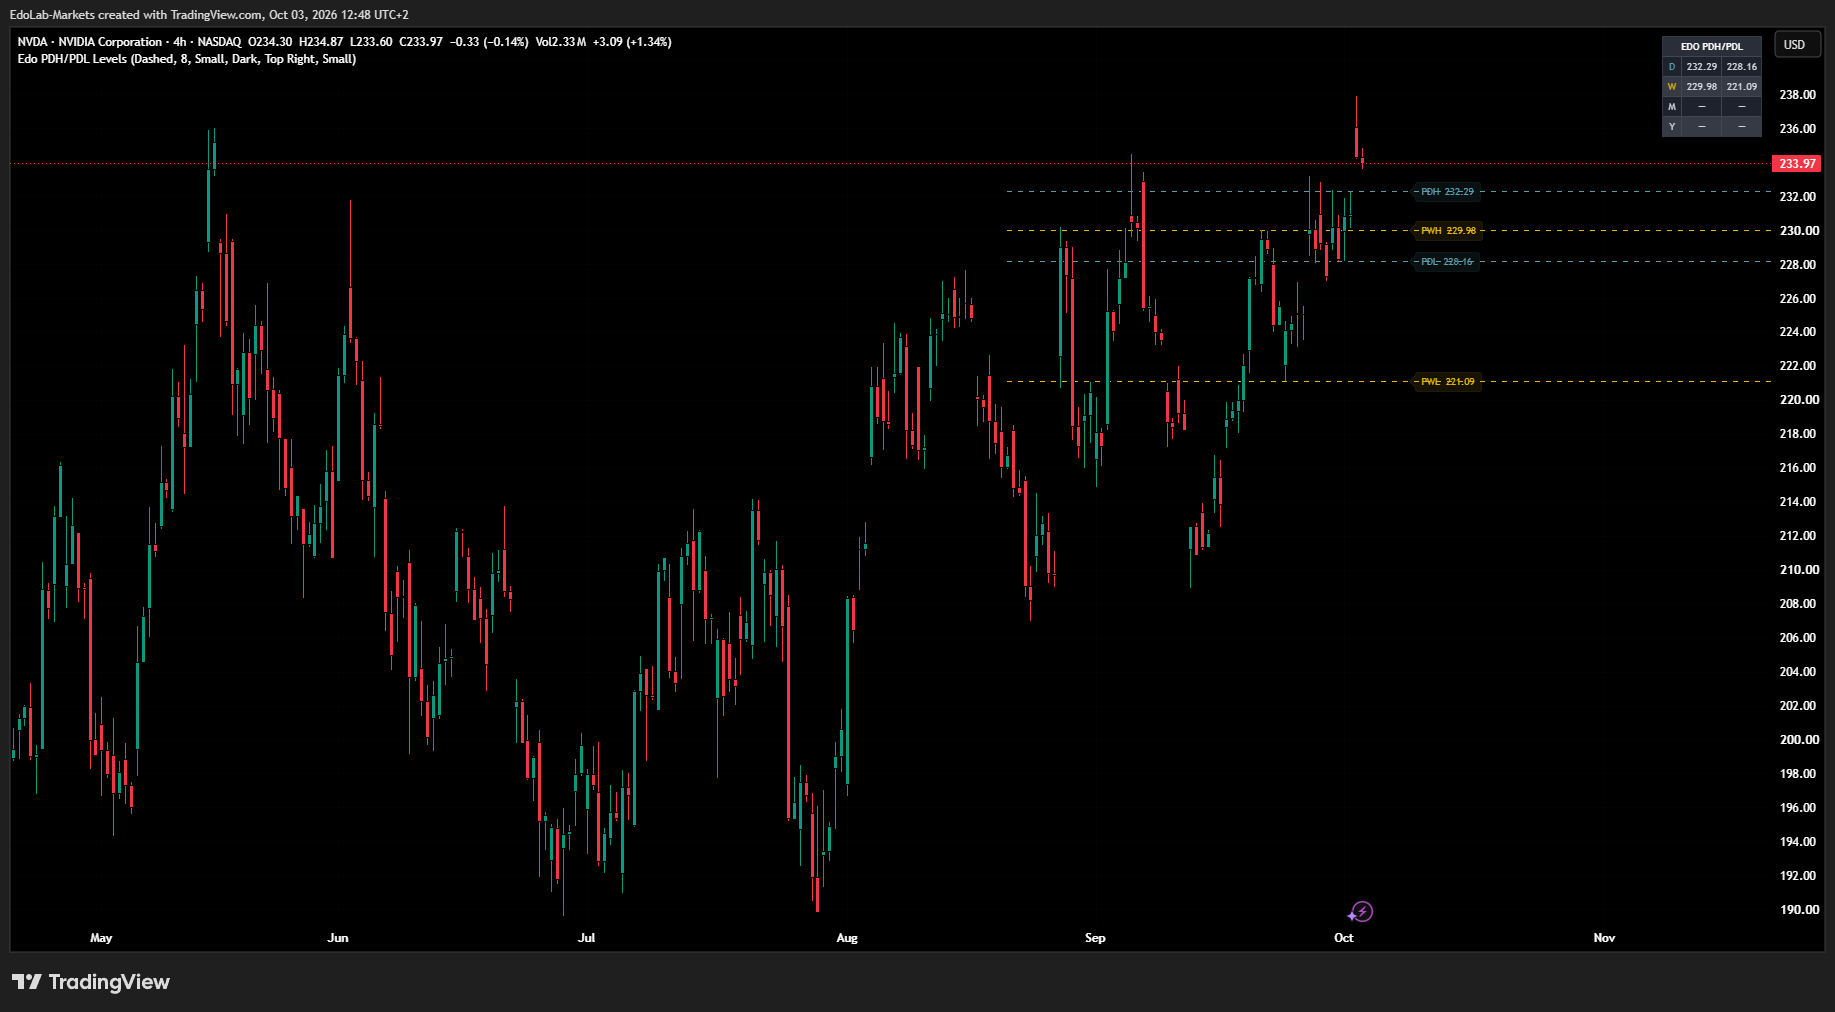Click the 238.00 price axis label
This screenshot has height=1012, width=1835.
click(x=1797, y=95)
